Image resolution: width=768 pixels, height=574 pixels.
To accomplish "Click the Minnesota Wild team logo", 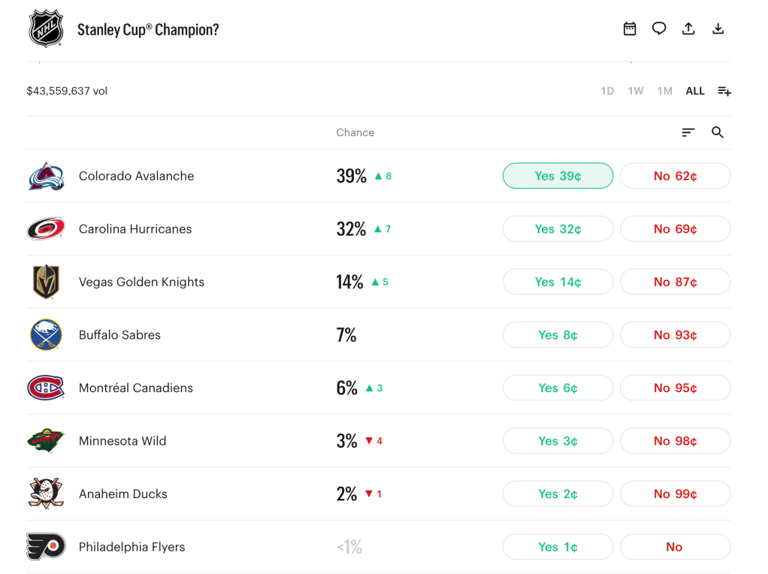I will coord(46,441).
